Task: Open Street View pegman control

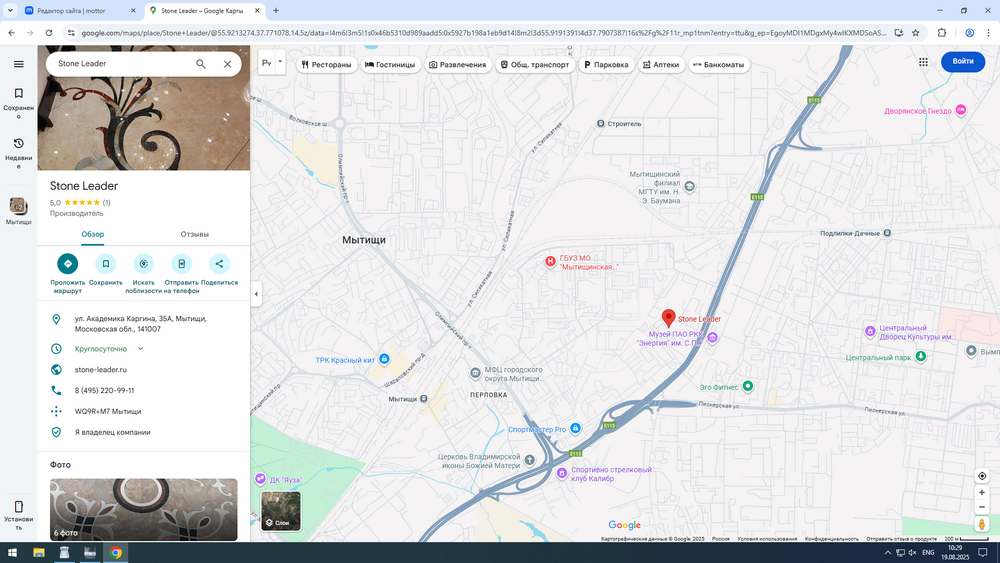Action: tap(982, 525)
